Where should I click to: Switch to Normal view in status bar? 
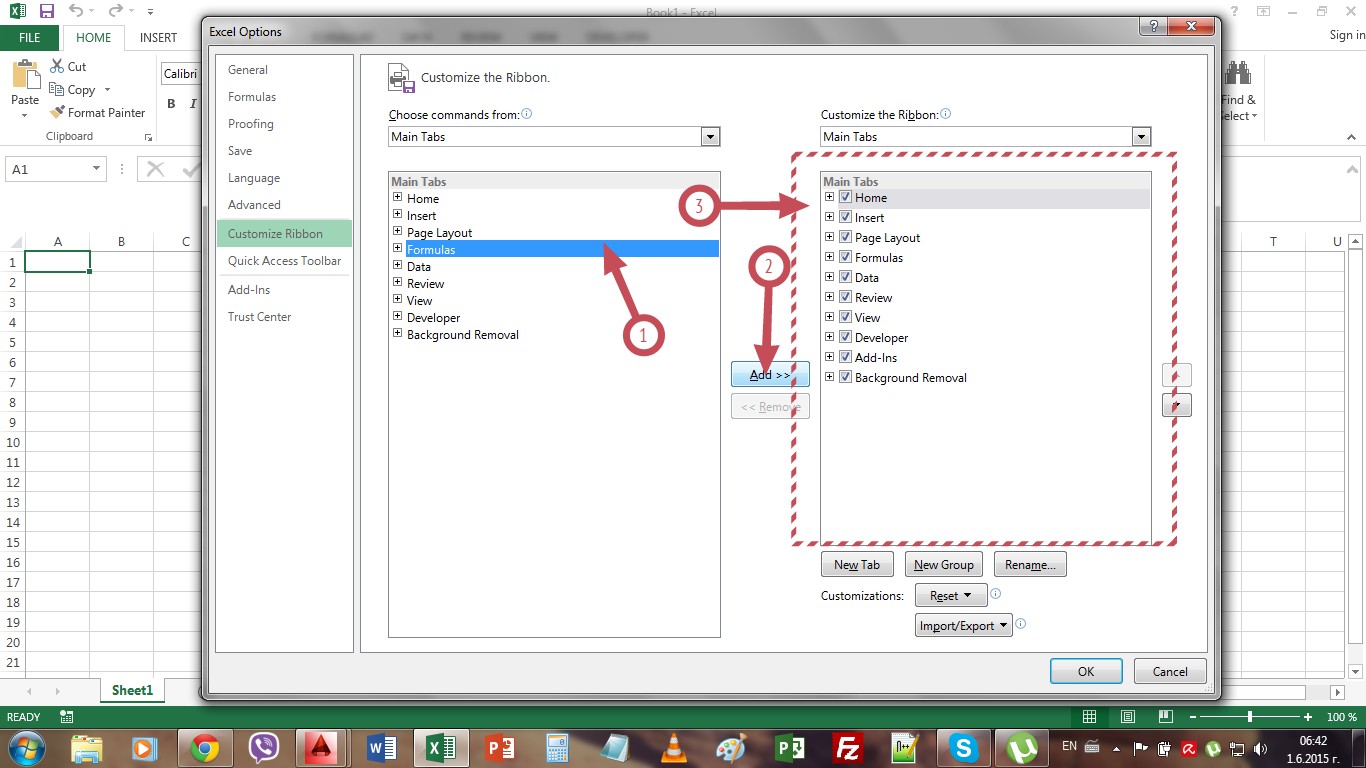click(1090, 717)
